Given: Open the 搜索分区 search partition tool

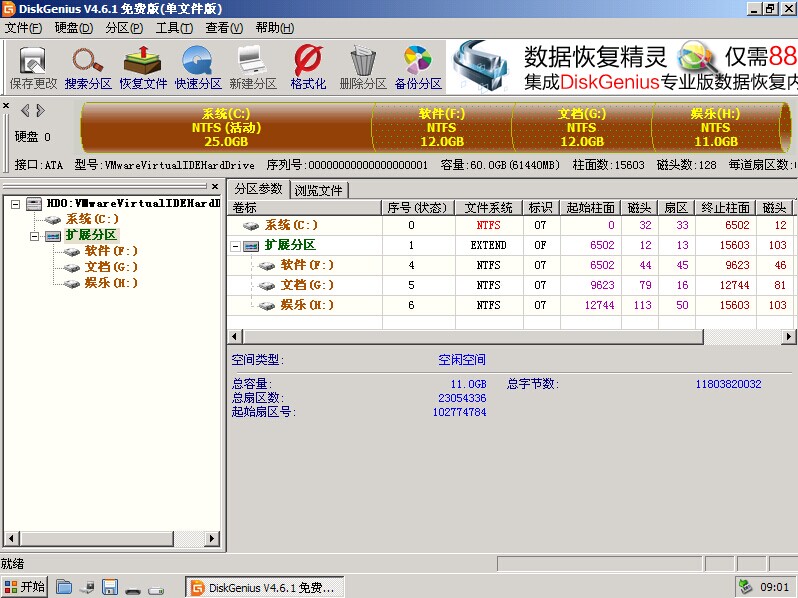Looking at the screenshot, I should click(x=88, y=67).
